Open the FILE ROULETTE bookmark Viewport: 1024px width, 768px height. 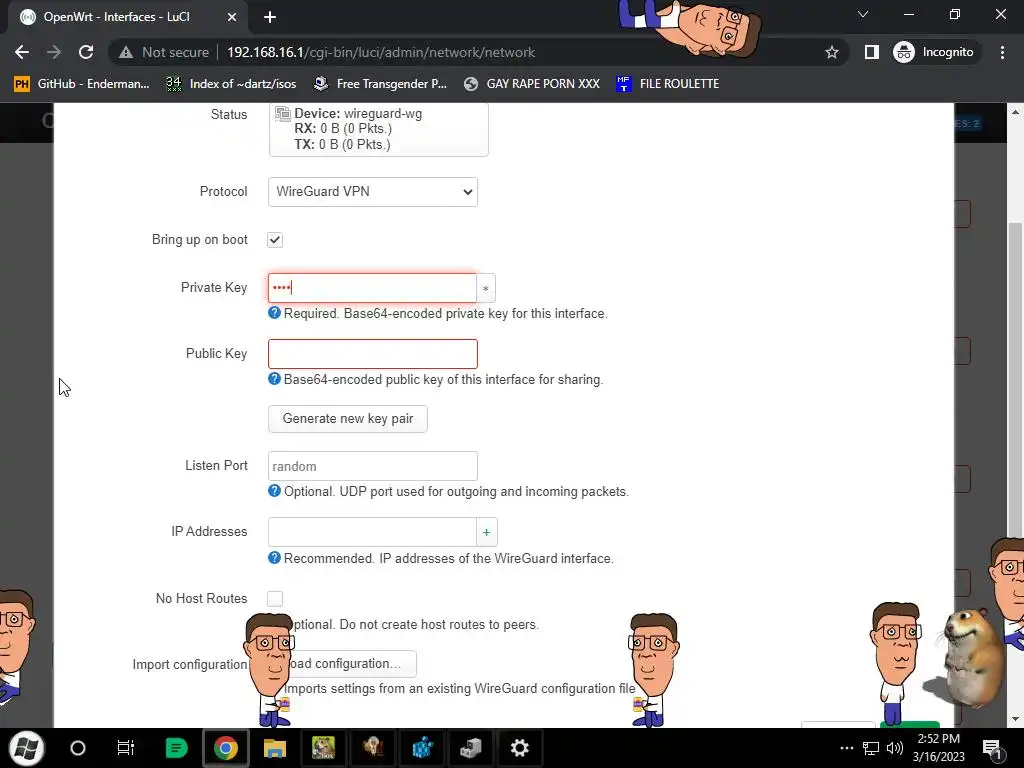[x=667, y=84]
